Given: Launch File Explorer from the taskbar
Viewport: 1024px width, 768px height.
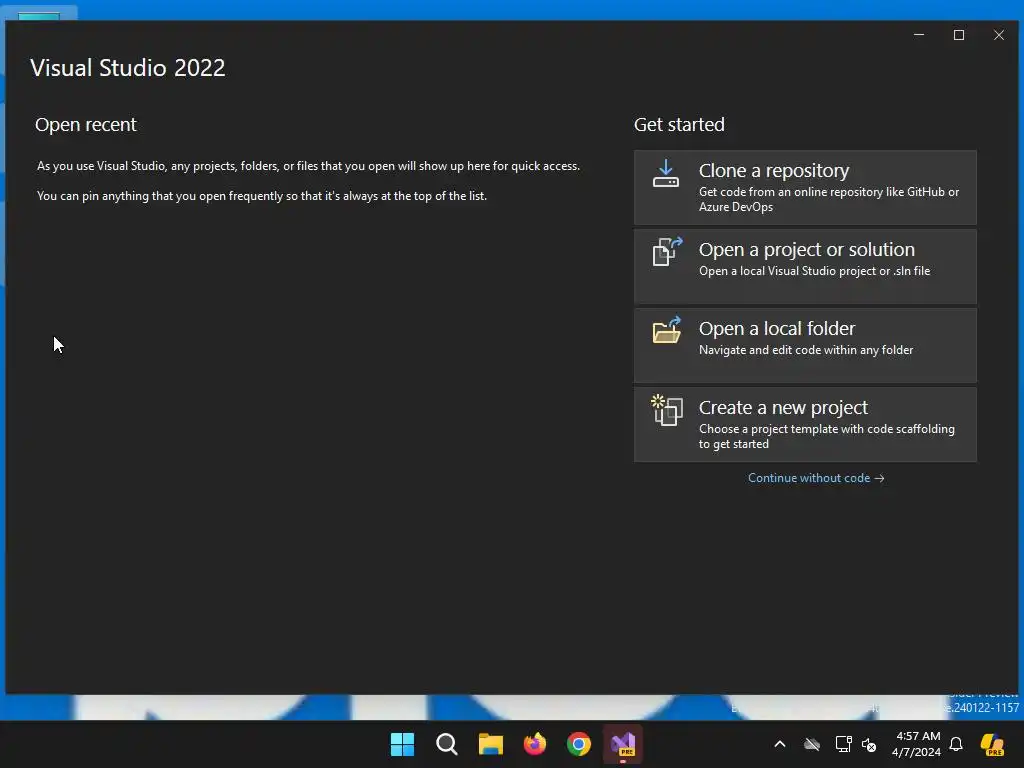Looking at the screenshot, I should pyautogui.click(x=490, y=744).
